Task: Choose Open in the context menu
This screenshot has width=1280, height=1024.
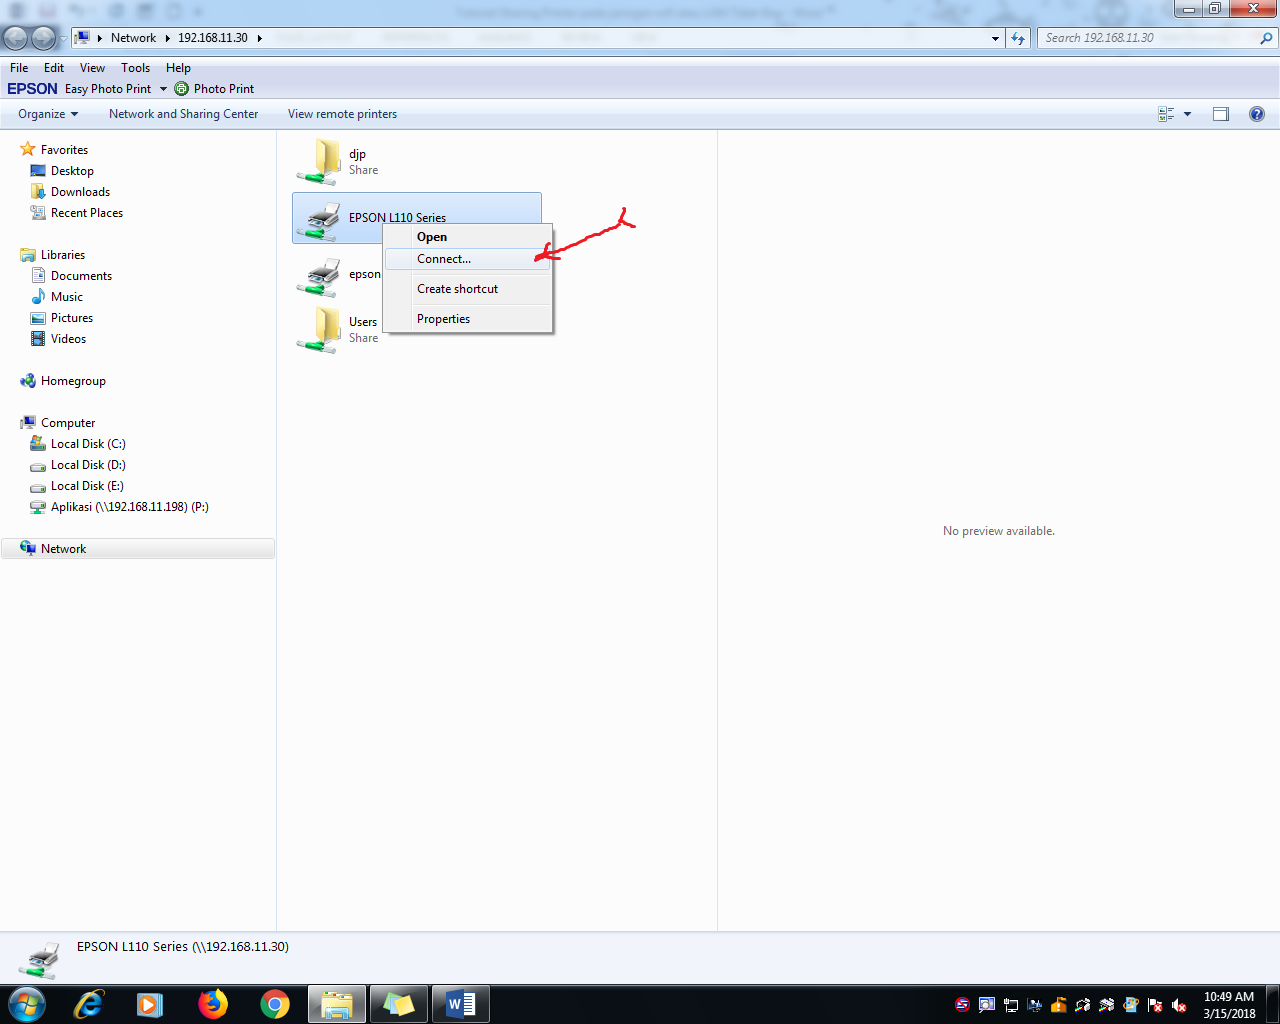Action: coord(468,237)
